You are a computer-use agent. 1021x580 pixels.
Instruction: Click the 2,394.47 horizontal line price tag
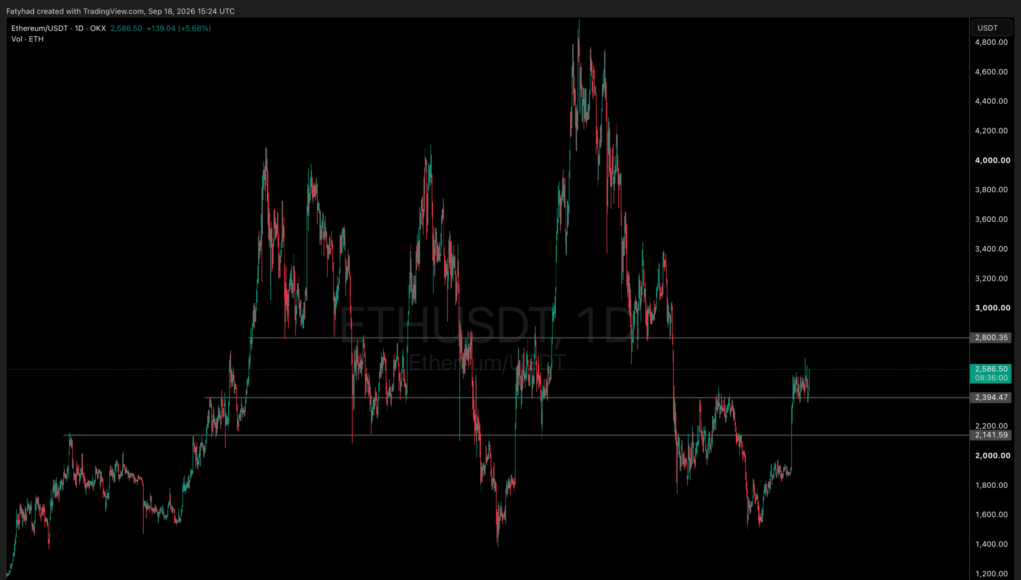[991, 398]
